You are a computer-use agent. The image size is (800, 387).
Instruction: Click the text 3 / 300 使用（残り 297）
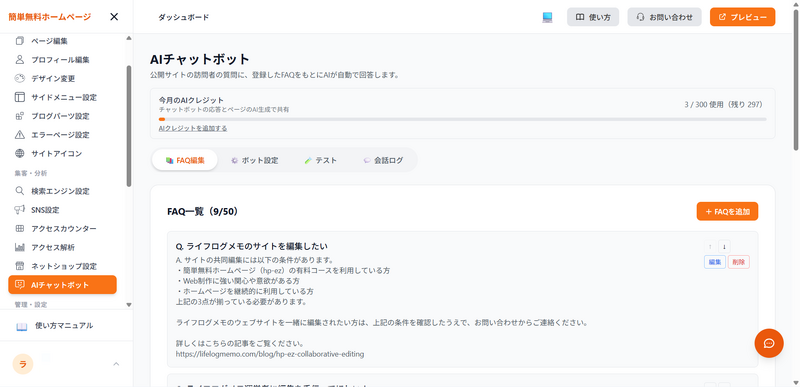point(723,105)
